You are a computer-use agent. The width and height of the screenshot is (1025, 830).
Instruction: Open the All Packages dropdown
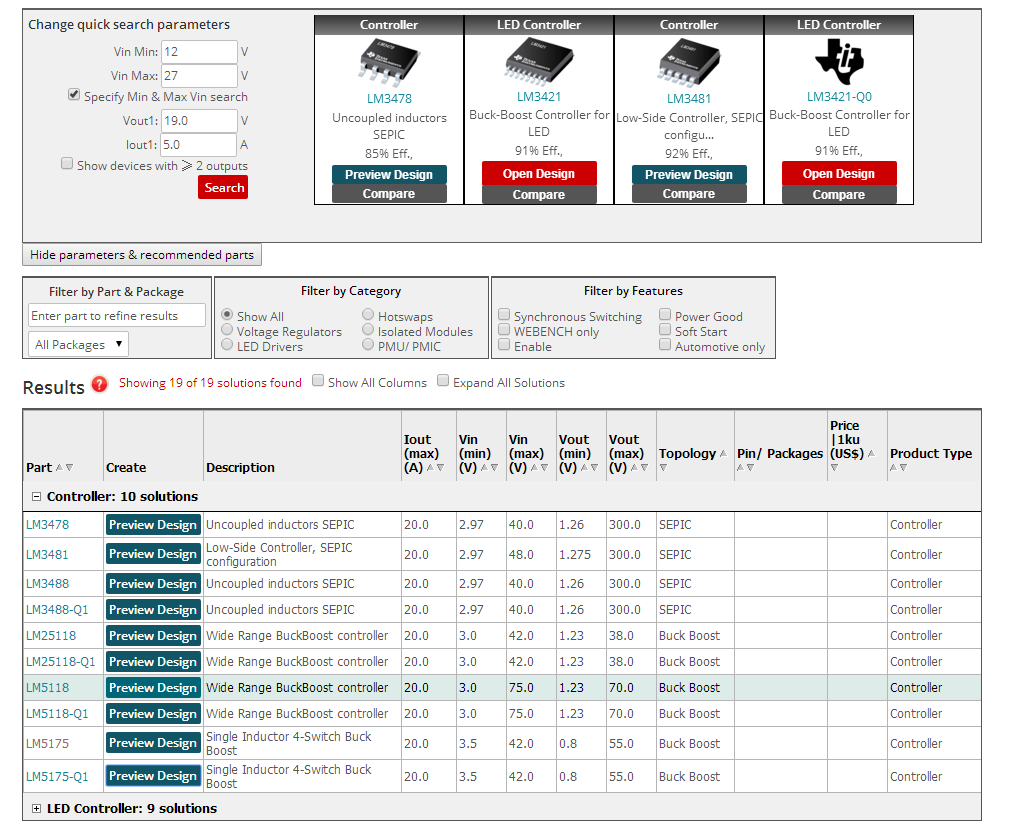[x=78, y=344]
